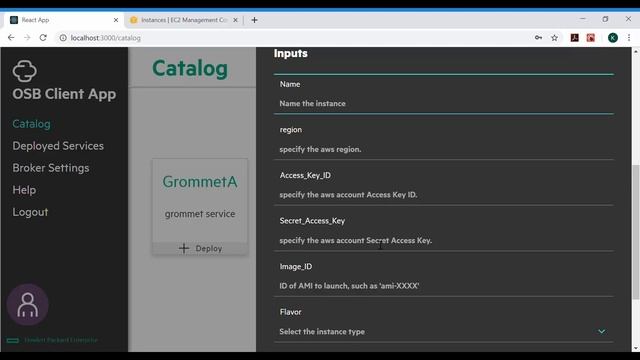
Task: Click the plus icon on Deploy button
Action: tap(184, 248)
